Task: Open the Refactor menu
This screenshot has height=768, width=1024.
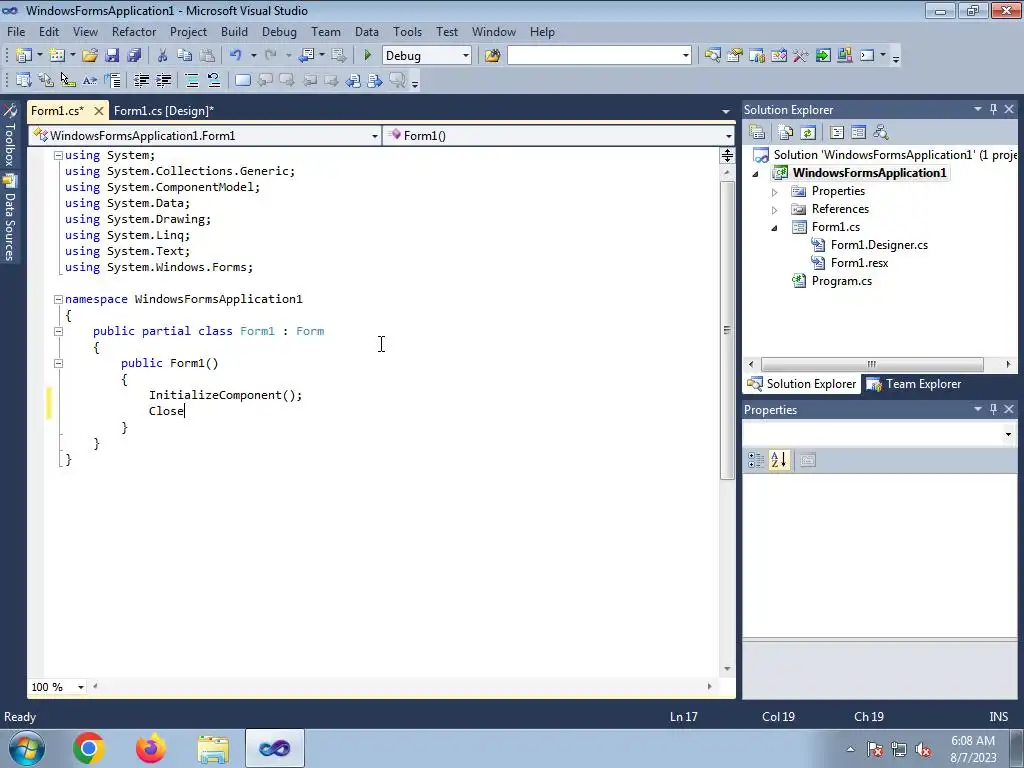Action: click(x=134, y=31)
